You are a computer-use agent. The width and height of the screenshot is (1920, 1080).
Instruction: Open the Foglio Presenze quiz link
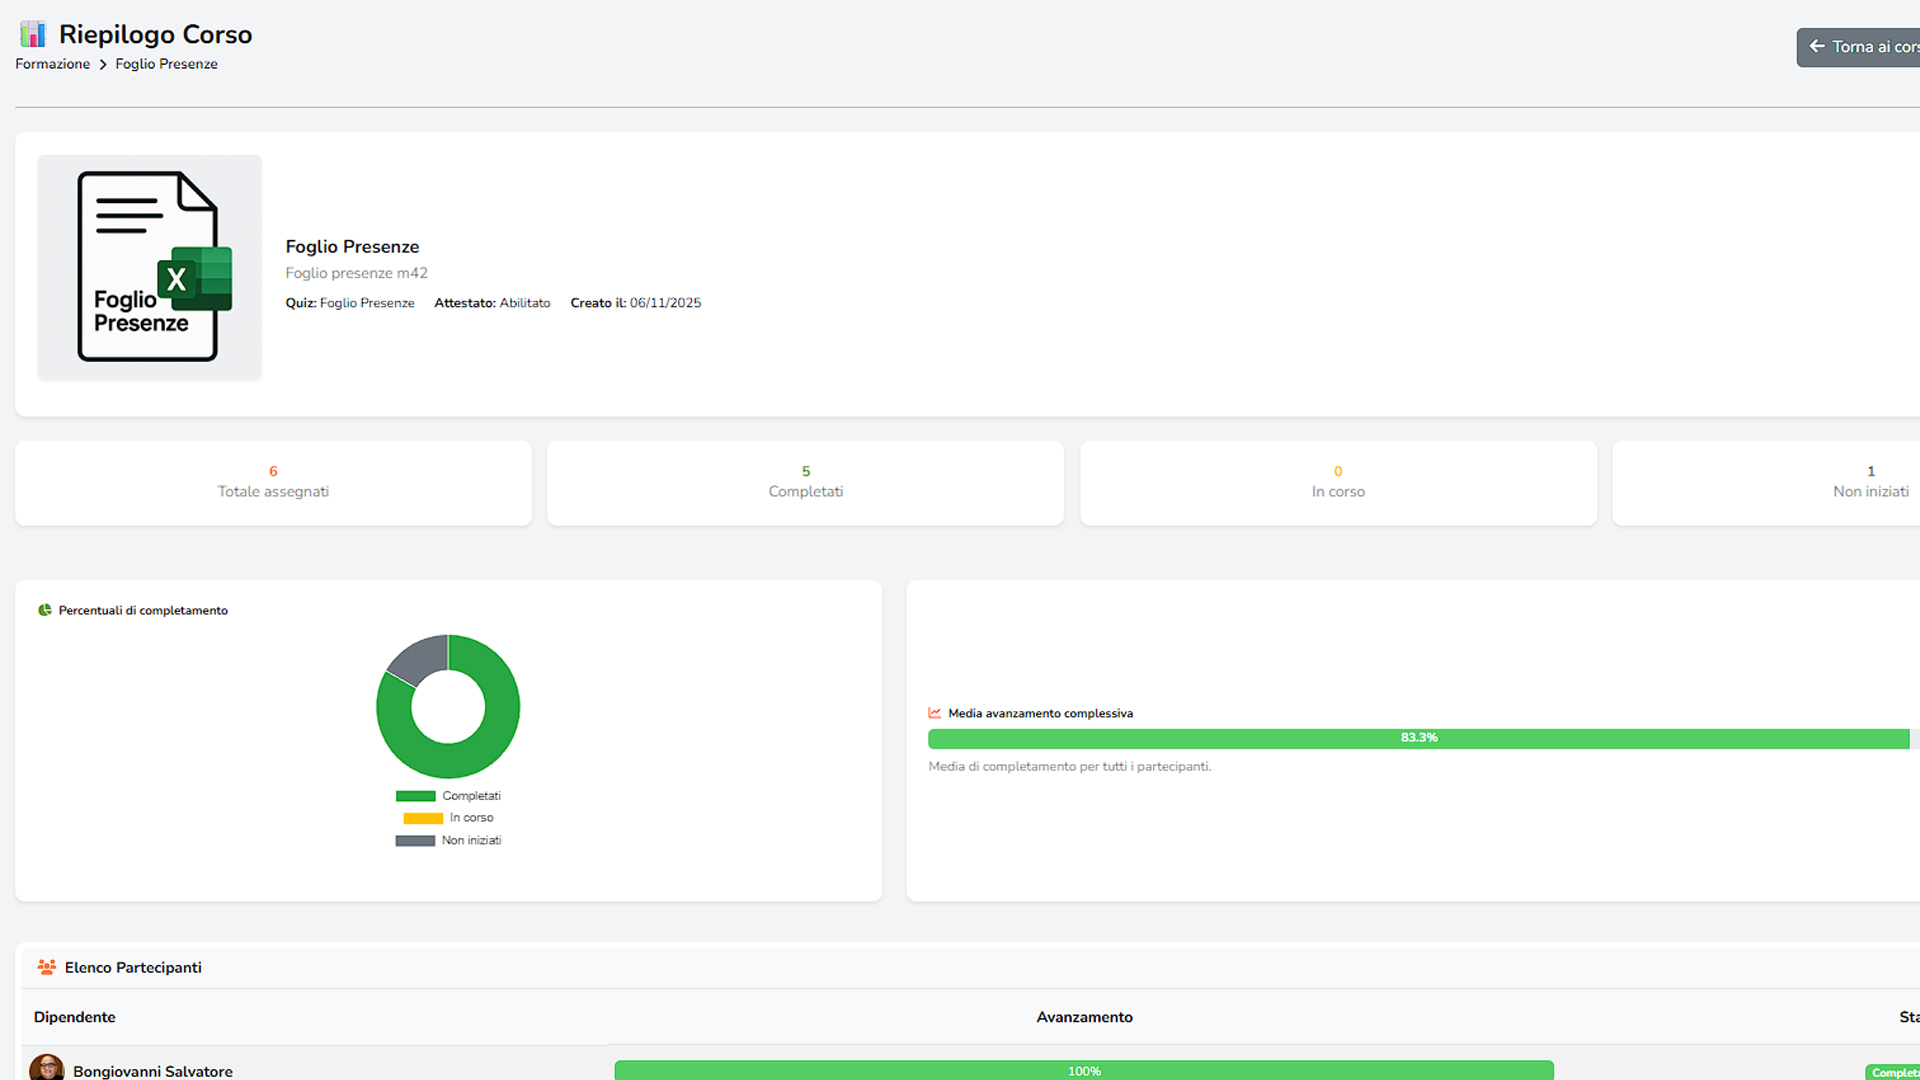click(x=366, y=303)
